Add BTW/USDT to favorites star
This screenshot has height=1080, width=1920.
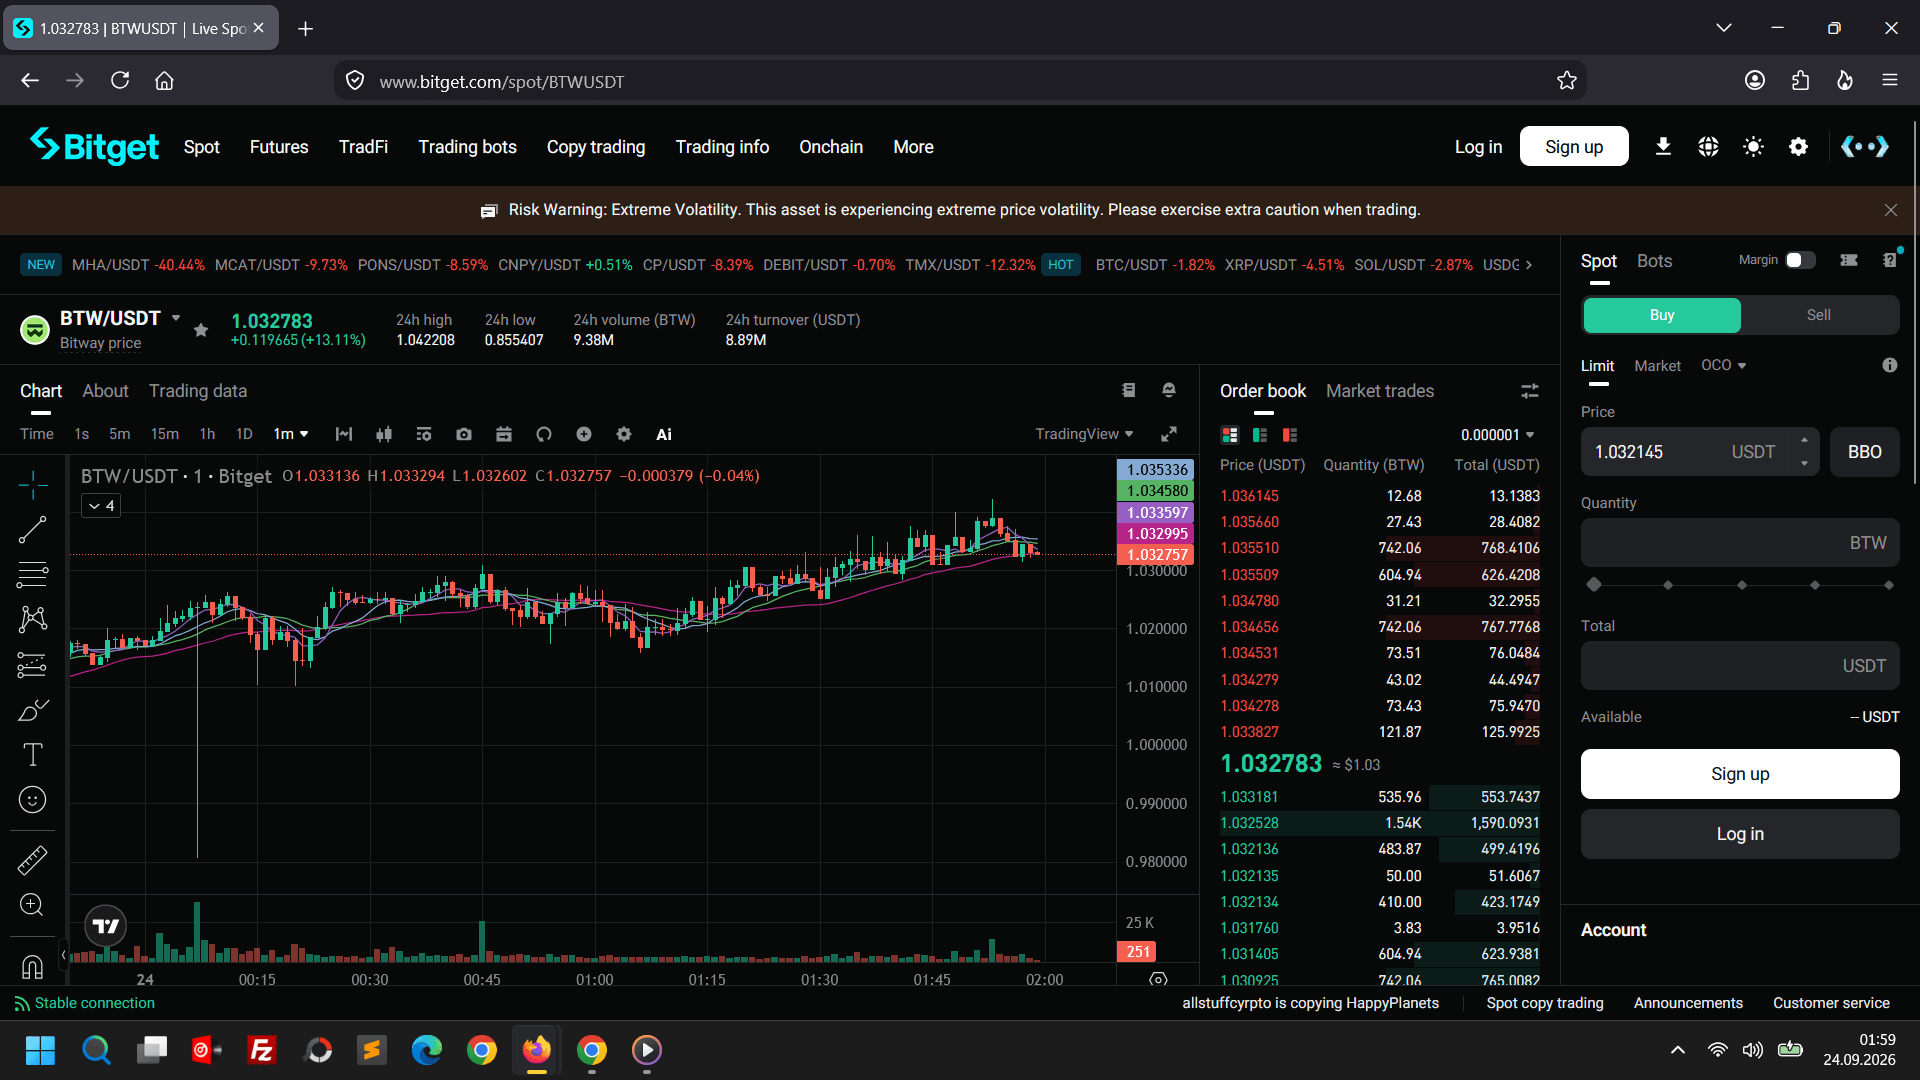[201, 330]
